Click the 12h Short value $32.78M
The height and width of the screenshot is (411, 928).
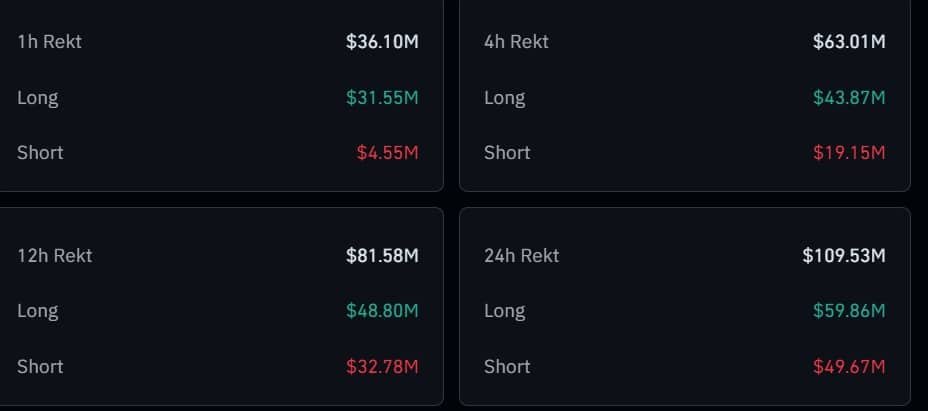(382, 367)
